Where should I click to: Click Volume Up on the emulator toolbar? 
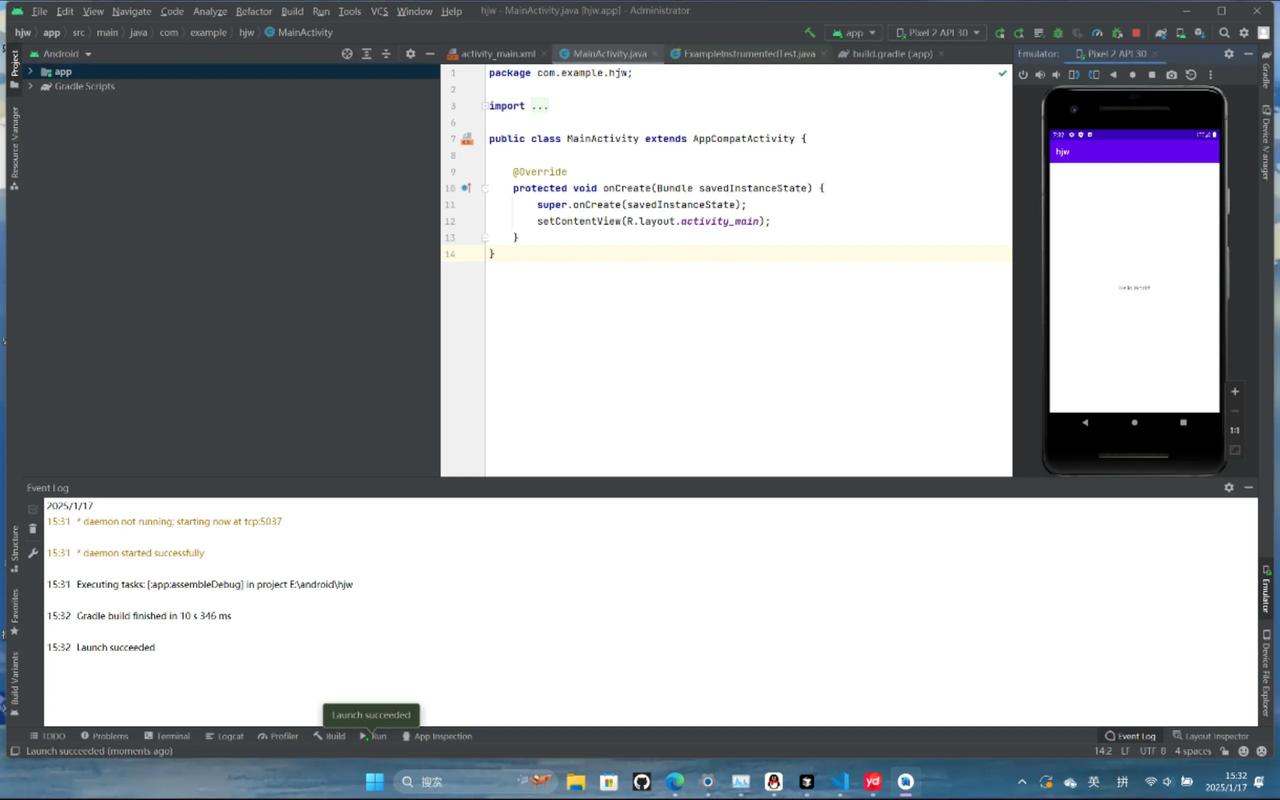click(x=1040, y=74)
